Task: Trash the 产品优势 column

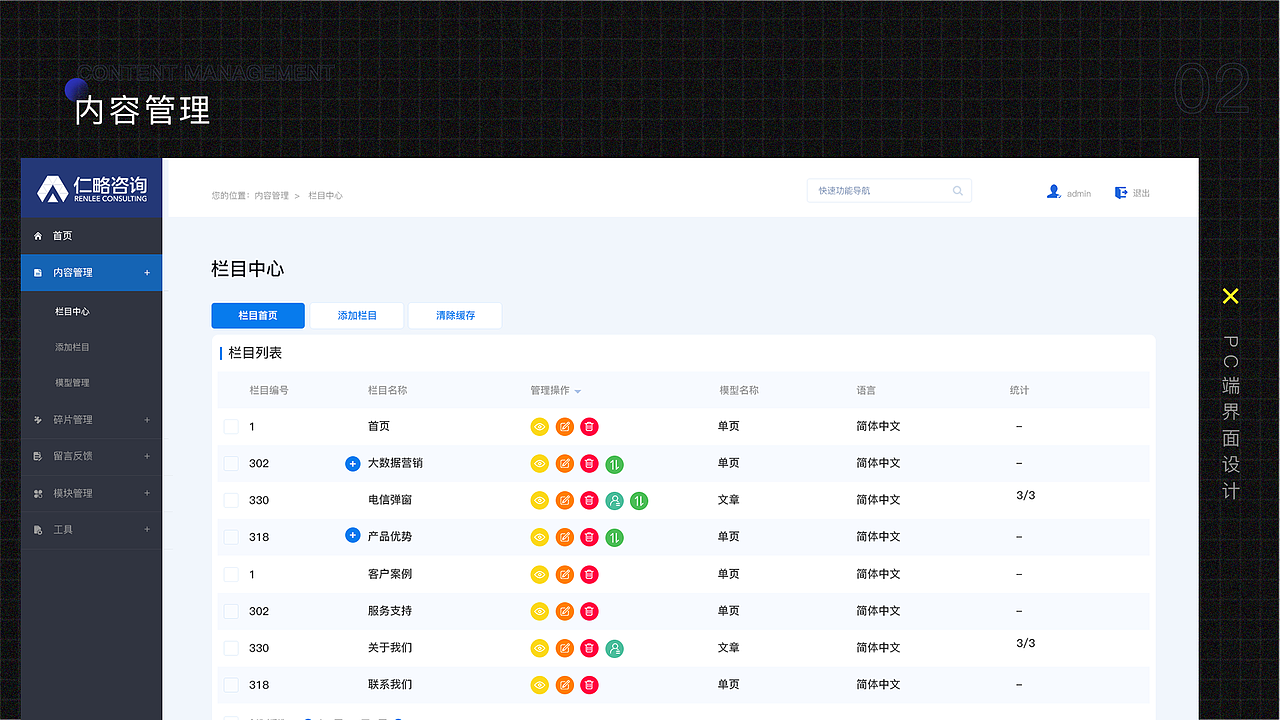Action: tap(590, 538)
